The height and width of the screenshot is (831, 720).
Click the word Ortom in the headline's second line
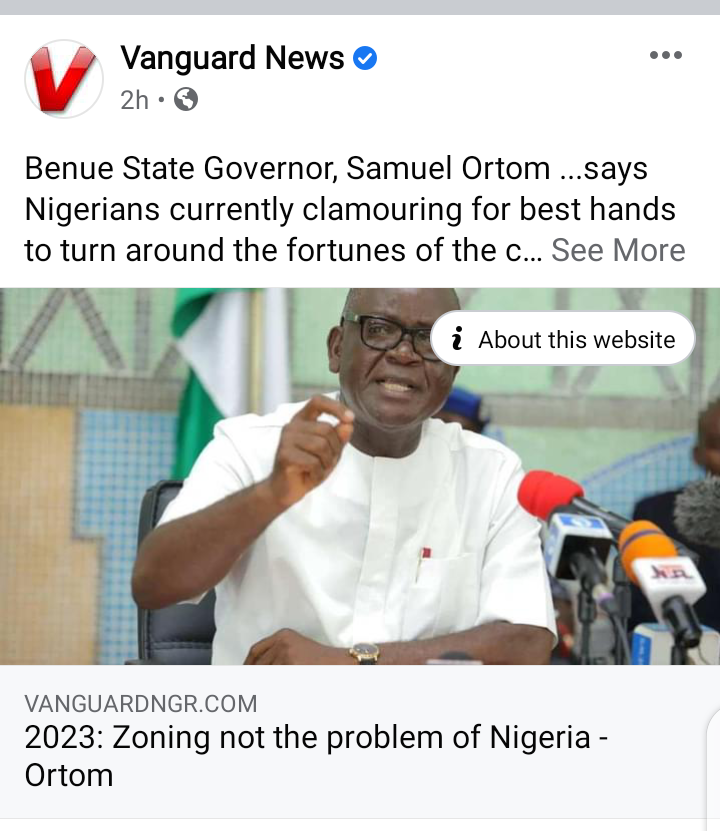69,775
